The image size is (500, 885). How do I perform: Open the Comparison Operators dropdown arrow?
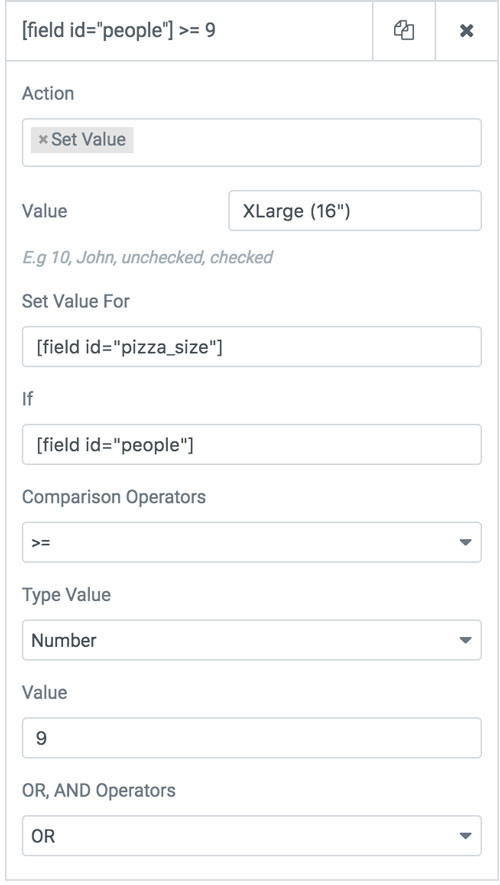point(465,542)
